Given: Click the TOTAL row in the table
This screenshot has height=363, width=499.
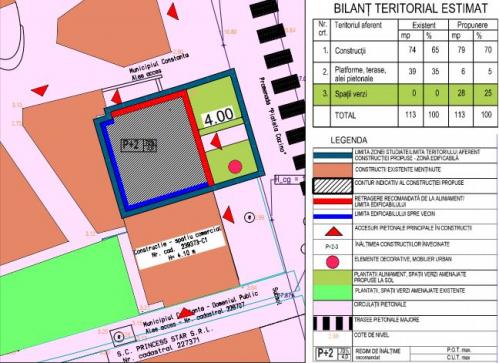Looking at the screenshot, I should (x=405, y=116).
